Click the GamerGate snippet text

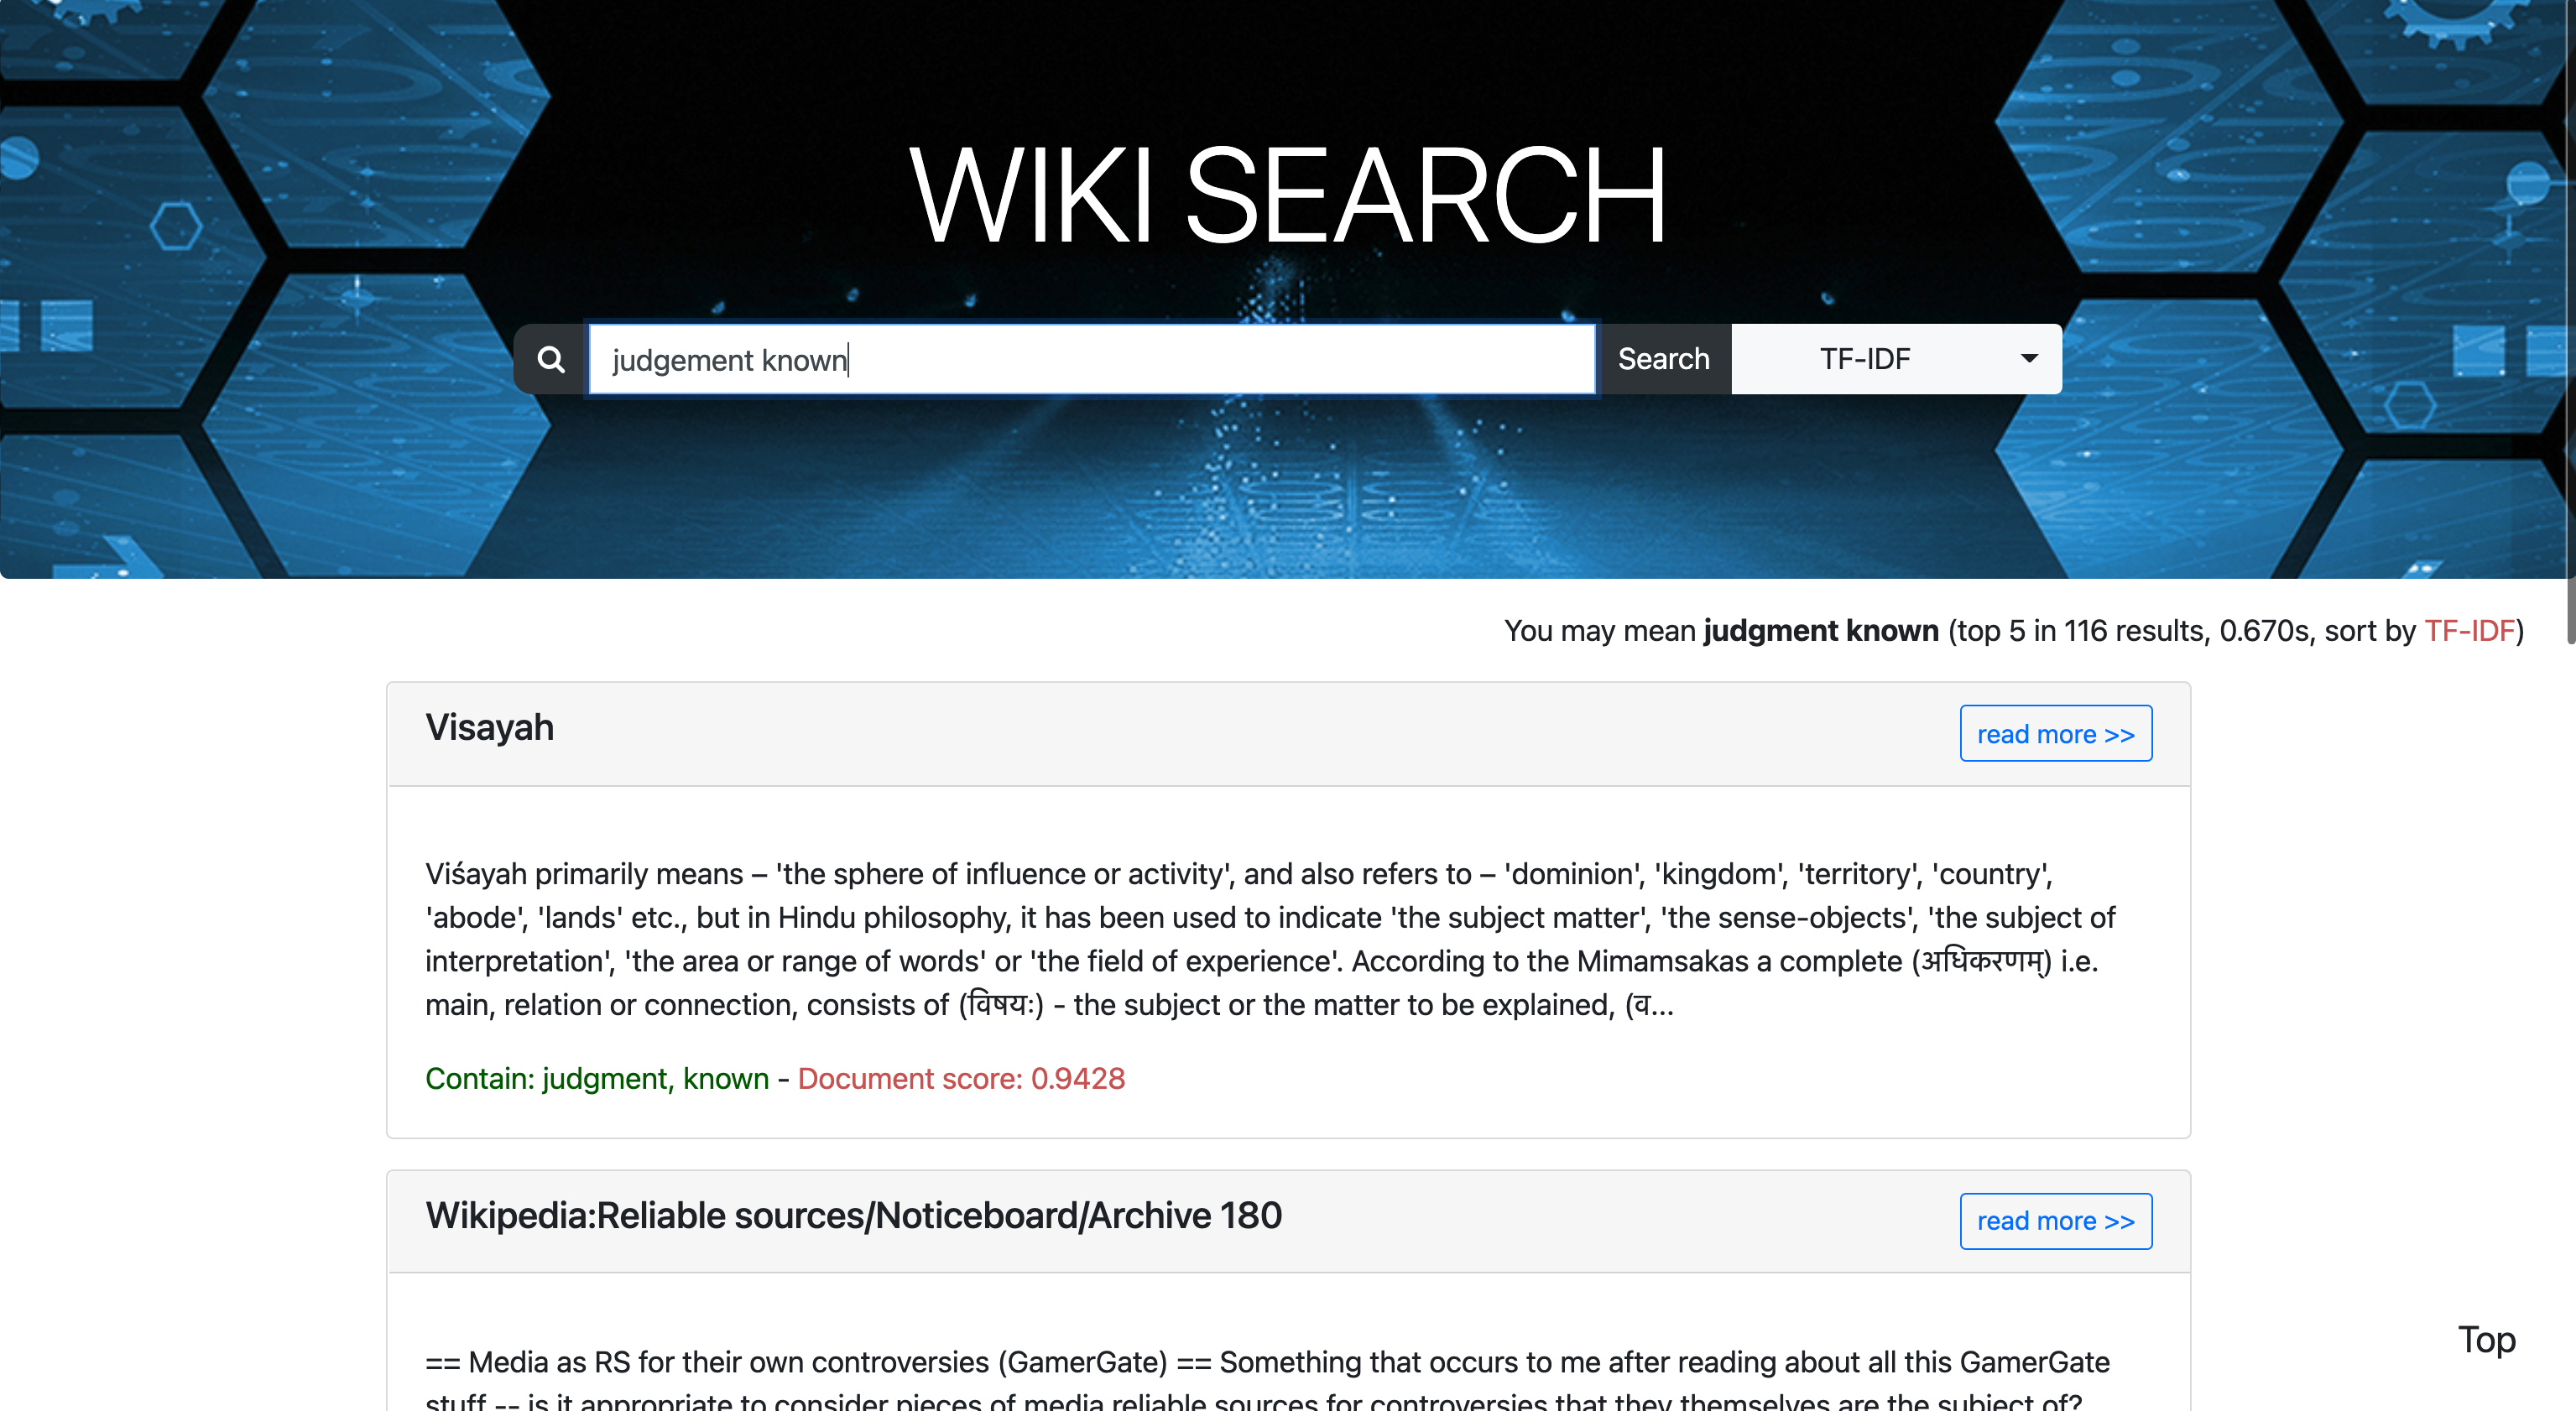point(1267,1363)
